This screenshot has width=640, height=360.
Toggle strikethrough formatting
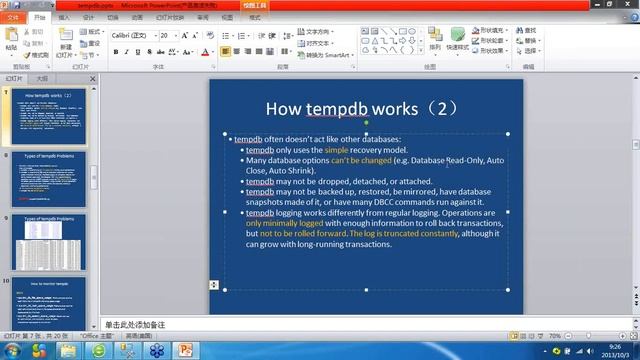pos(160,52)
